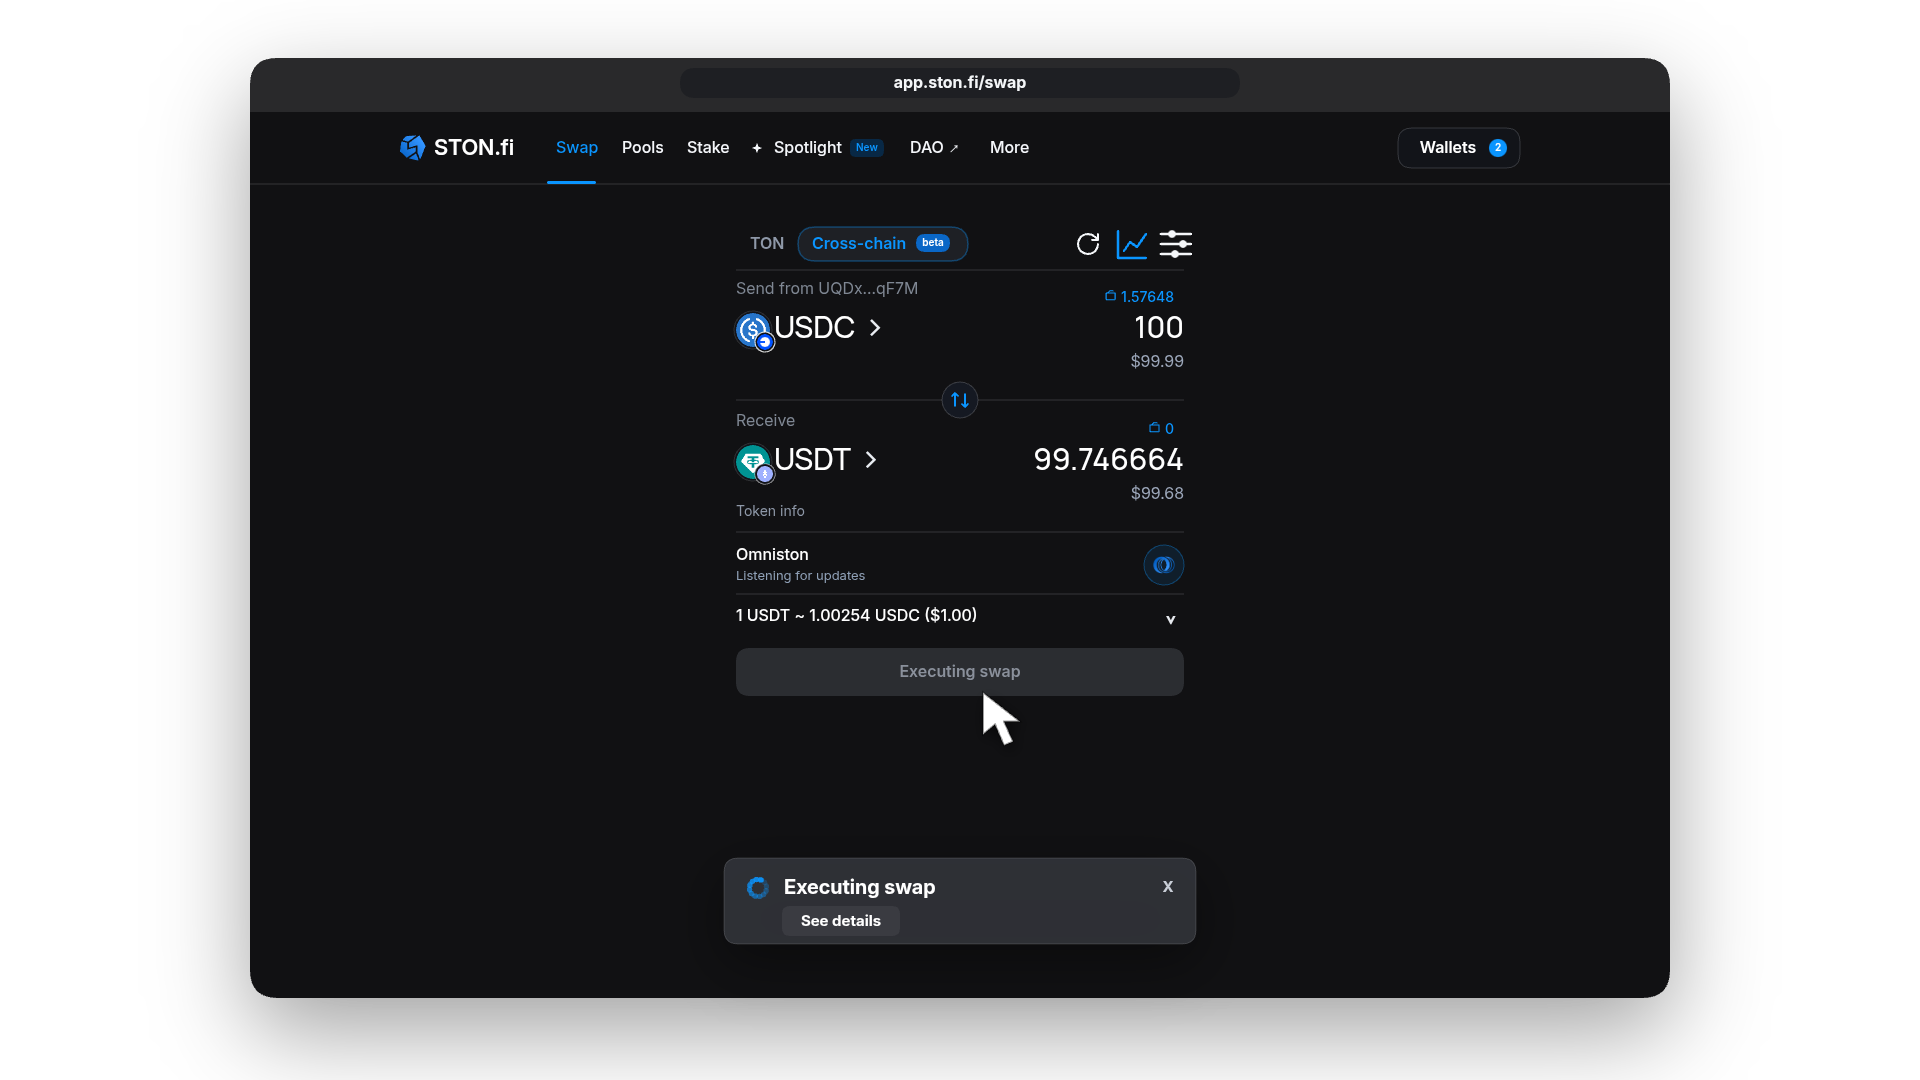Click the Omniston round icon
Viewport: 1920px width, 1080px height.
click(1164, 565)
